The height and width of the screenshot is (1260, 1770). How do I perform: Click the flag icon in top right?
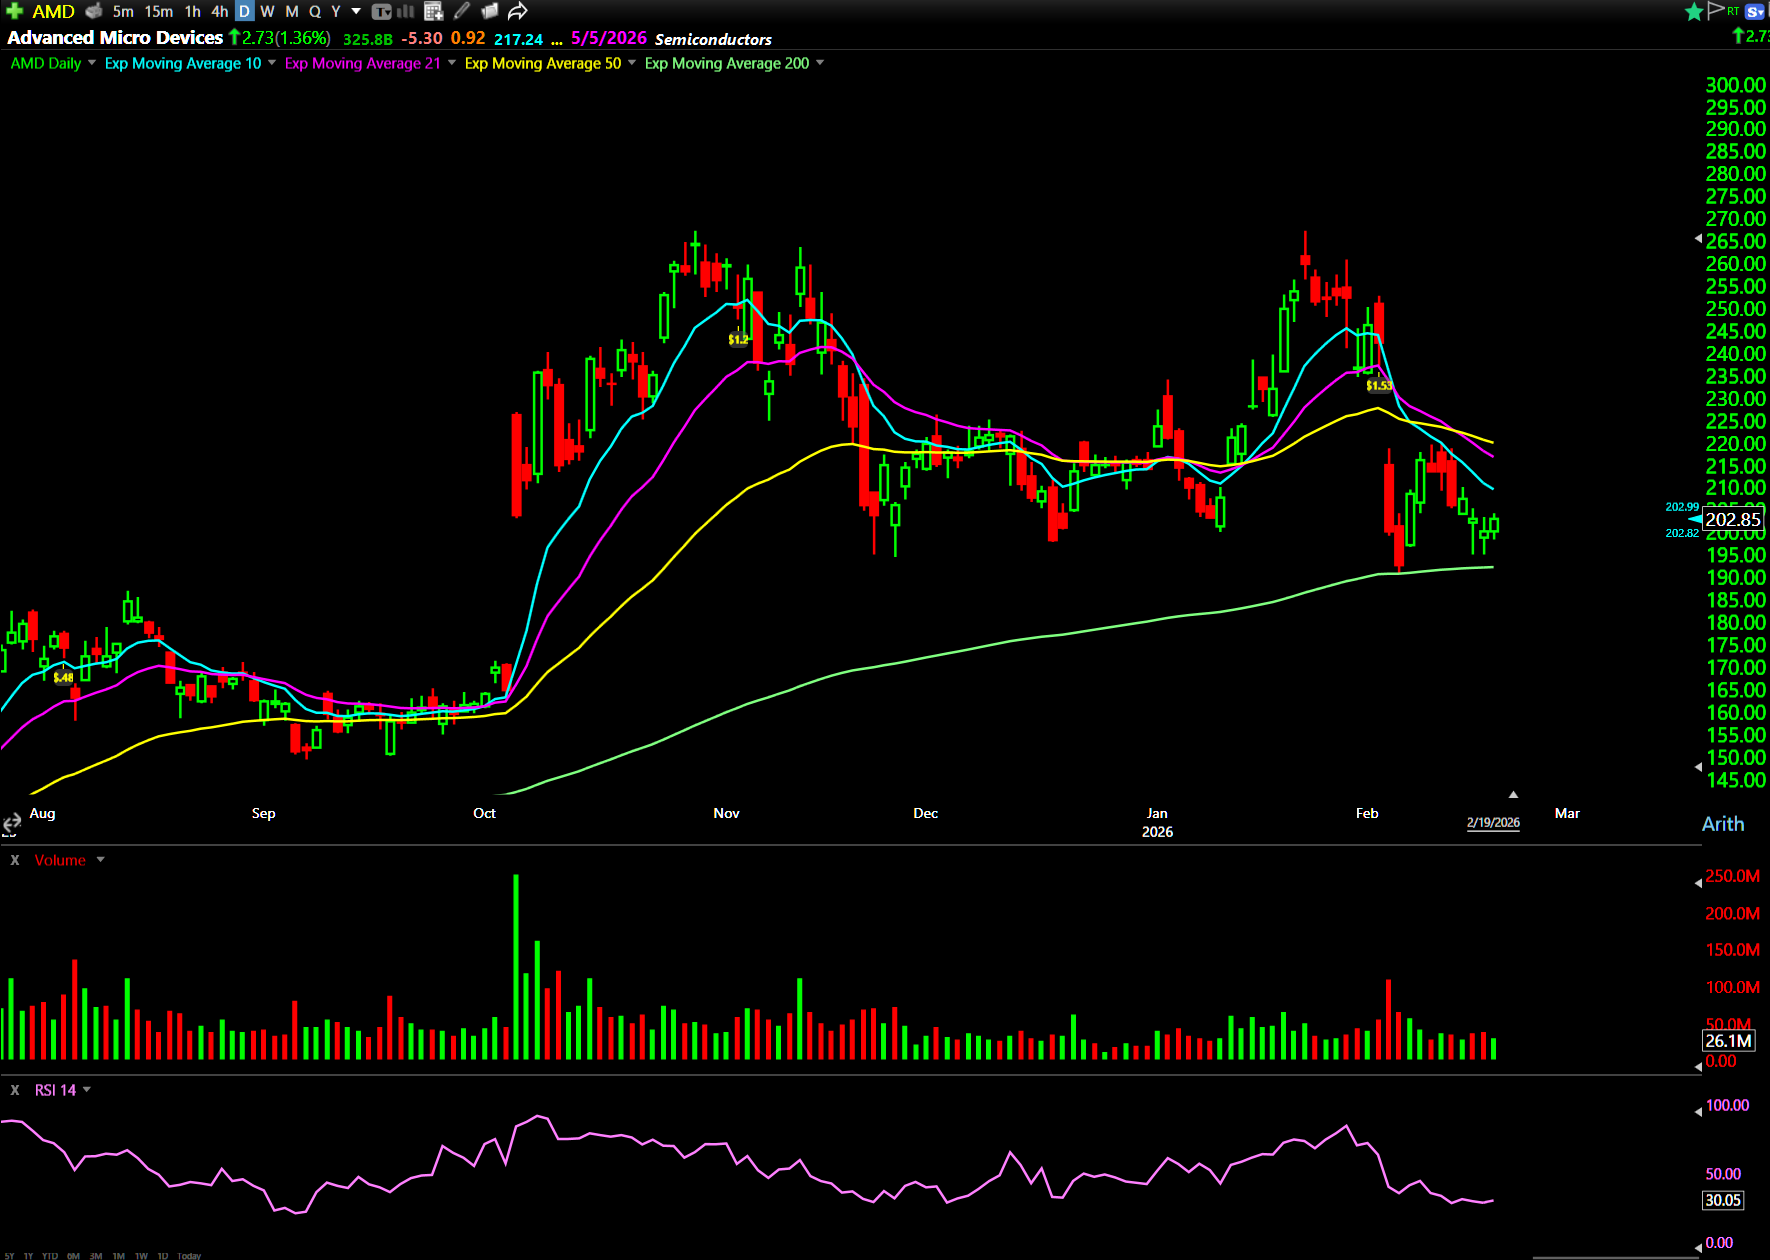(1716, 11)
